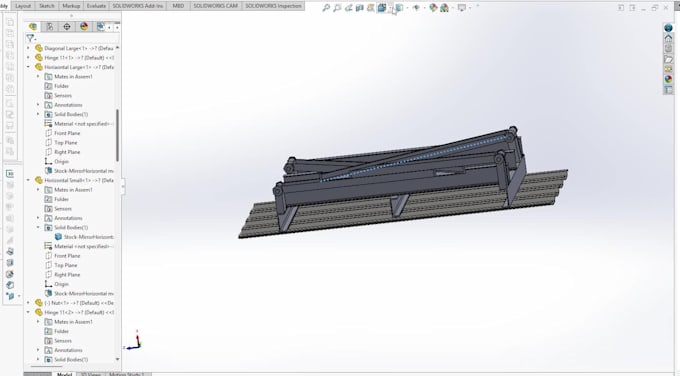Switch to the SOLIDWORKS Add-Ins tab
Image resolution: width=680 pixels, height=376 pixels.
138,6
